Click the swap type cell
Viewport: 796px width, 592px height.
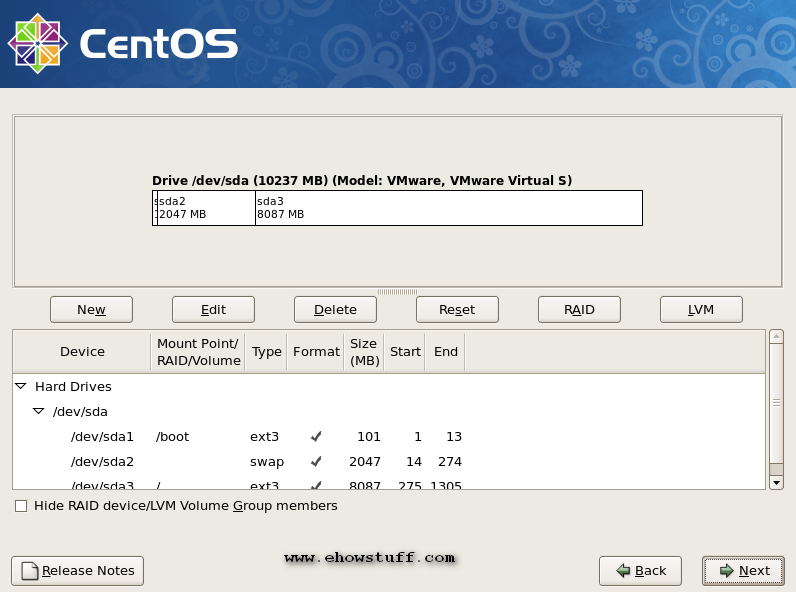[267, 462]
